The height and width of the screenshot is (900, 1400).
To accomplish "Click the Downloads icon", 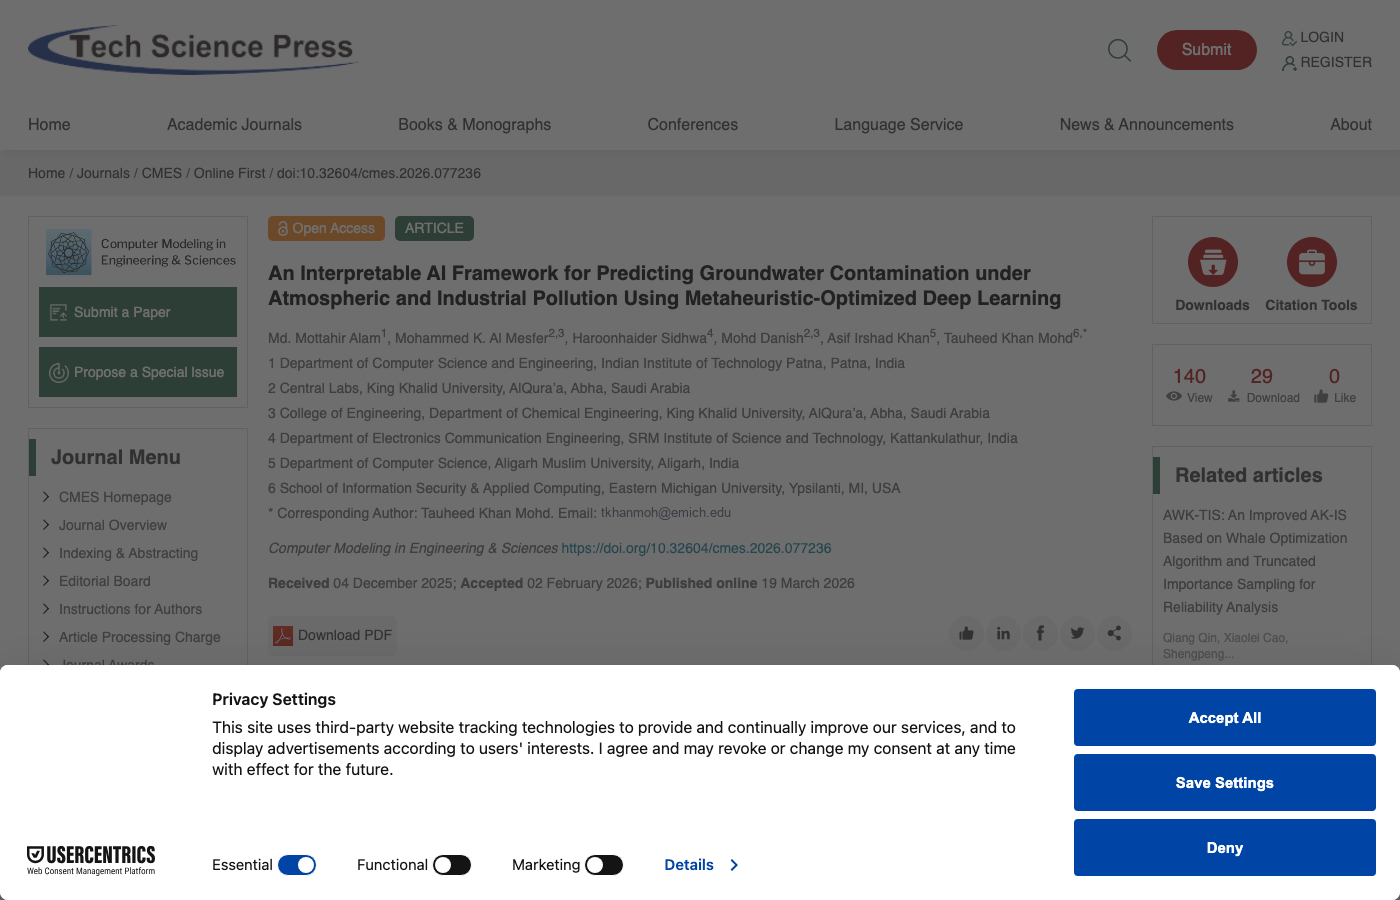I will click(x=1212, y=262).
